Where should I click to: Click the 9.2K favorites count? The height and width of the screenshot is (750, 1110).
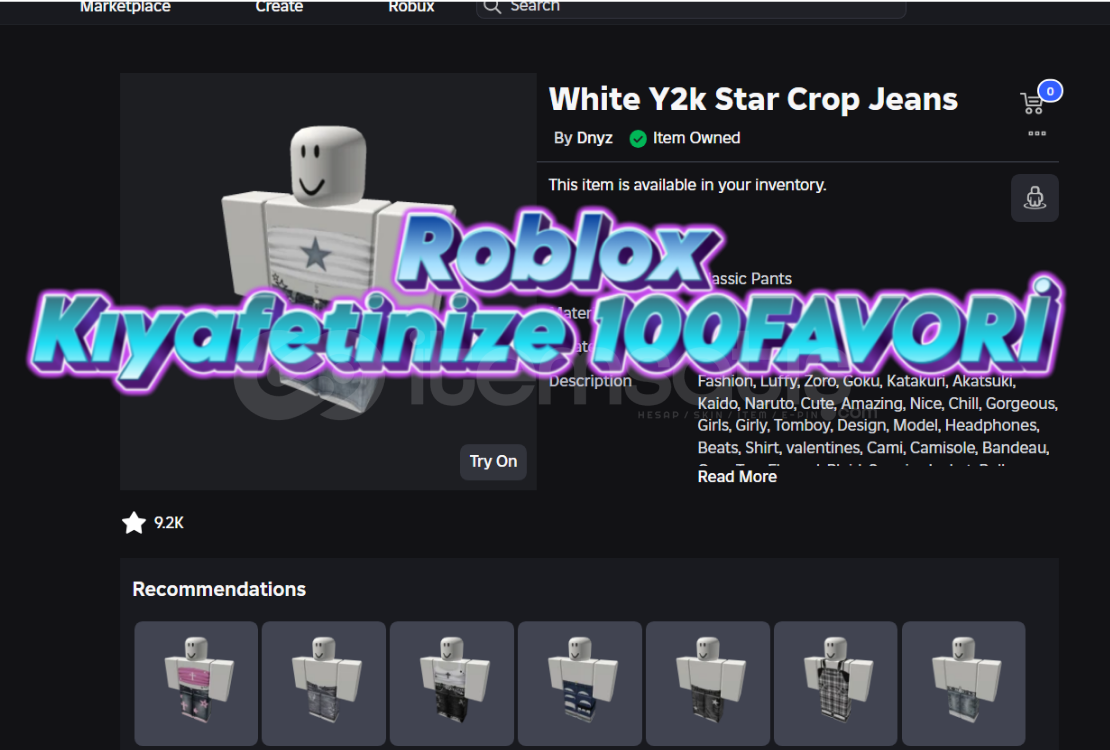[x=168, y=523]
